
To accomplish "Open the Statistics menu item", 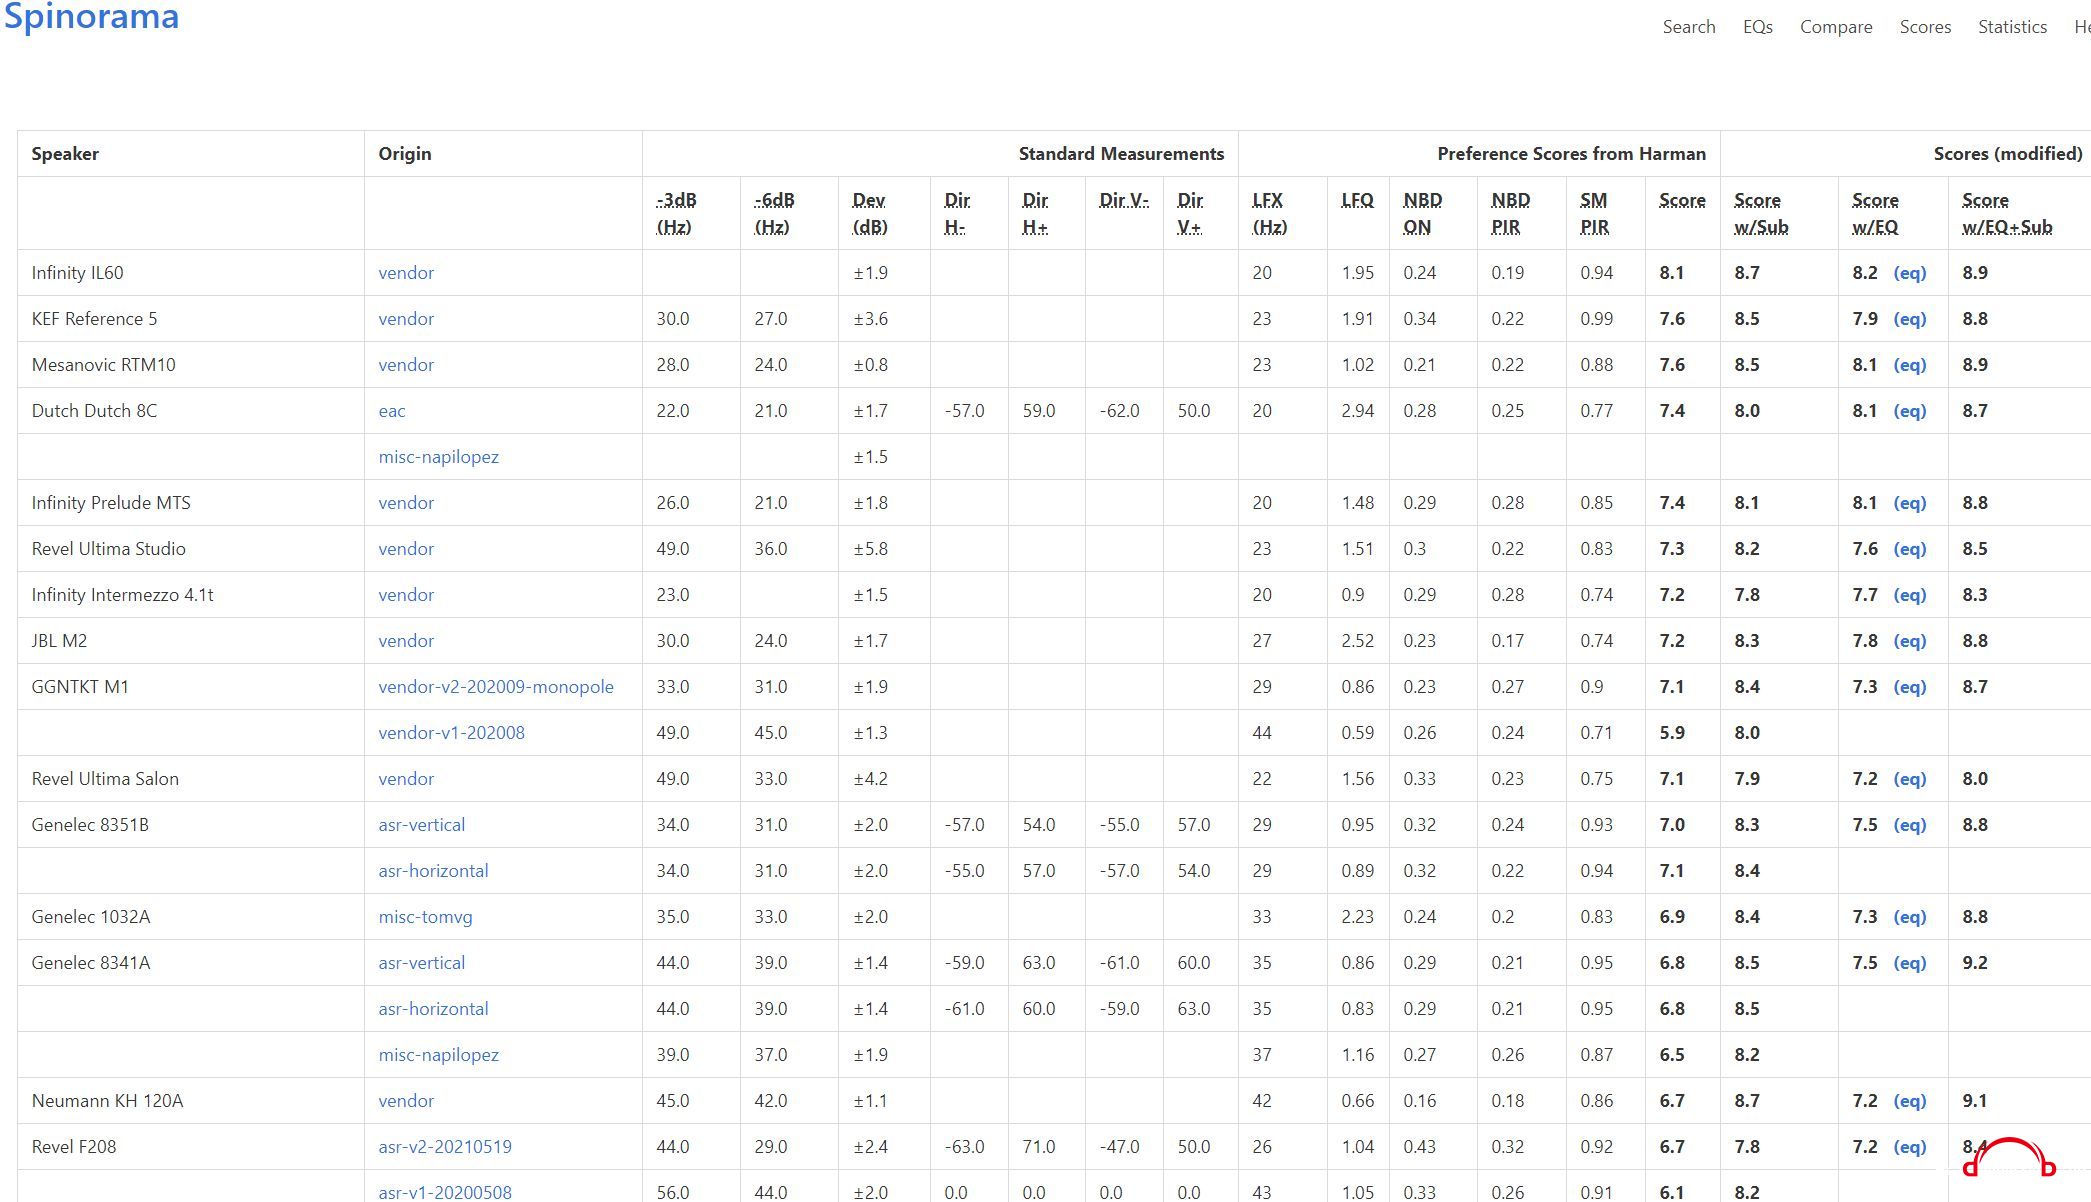I will tap(2012, 27).
